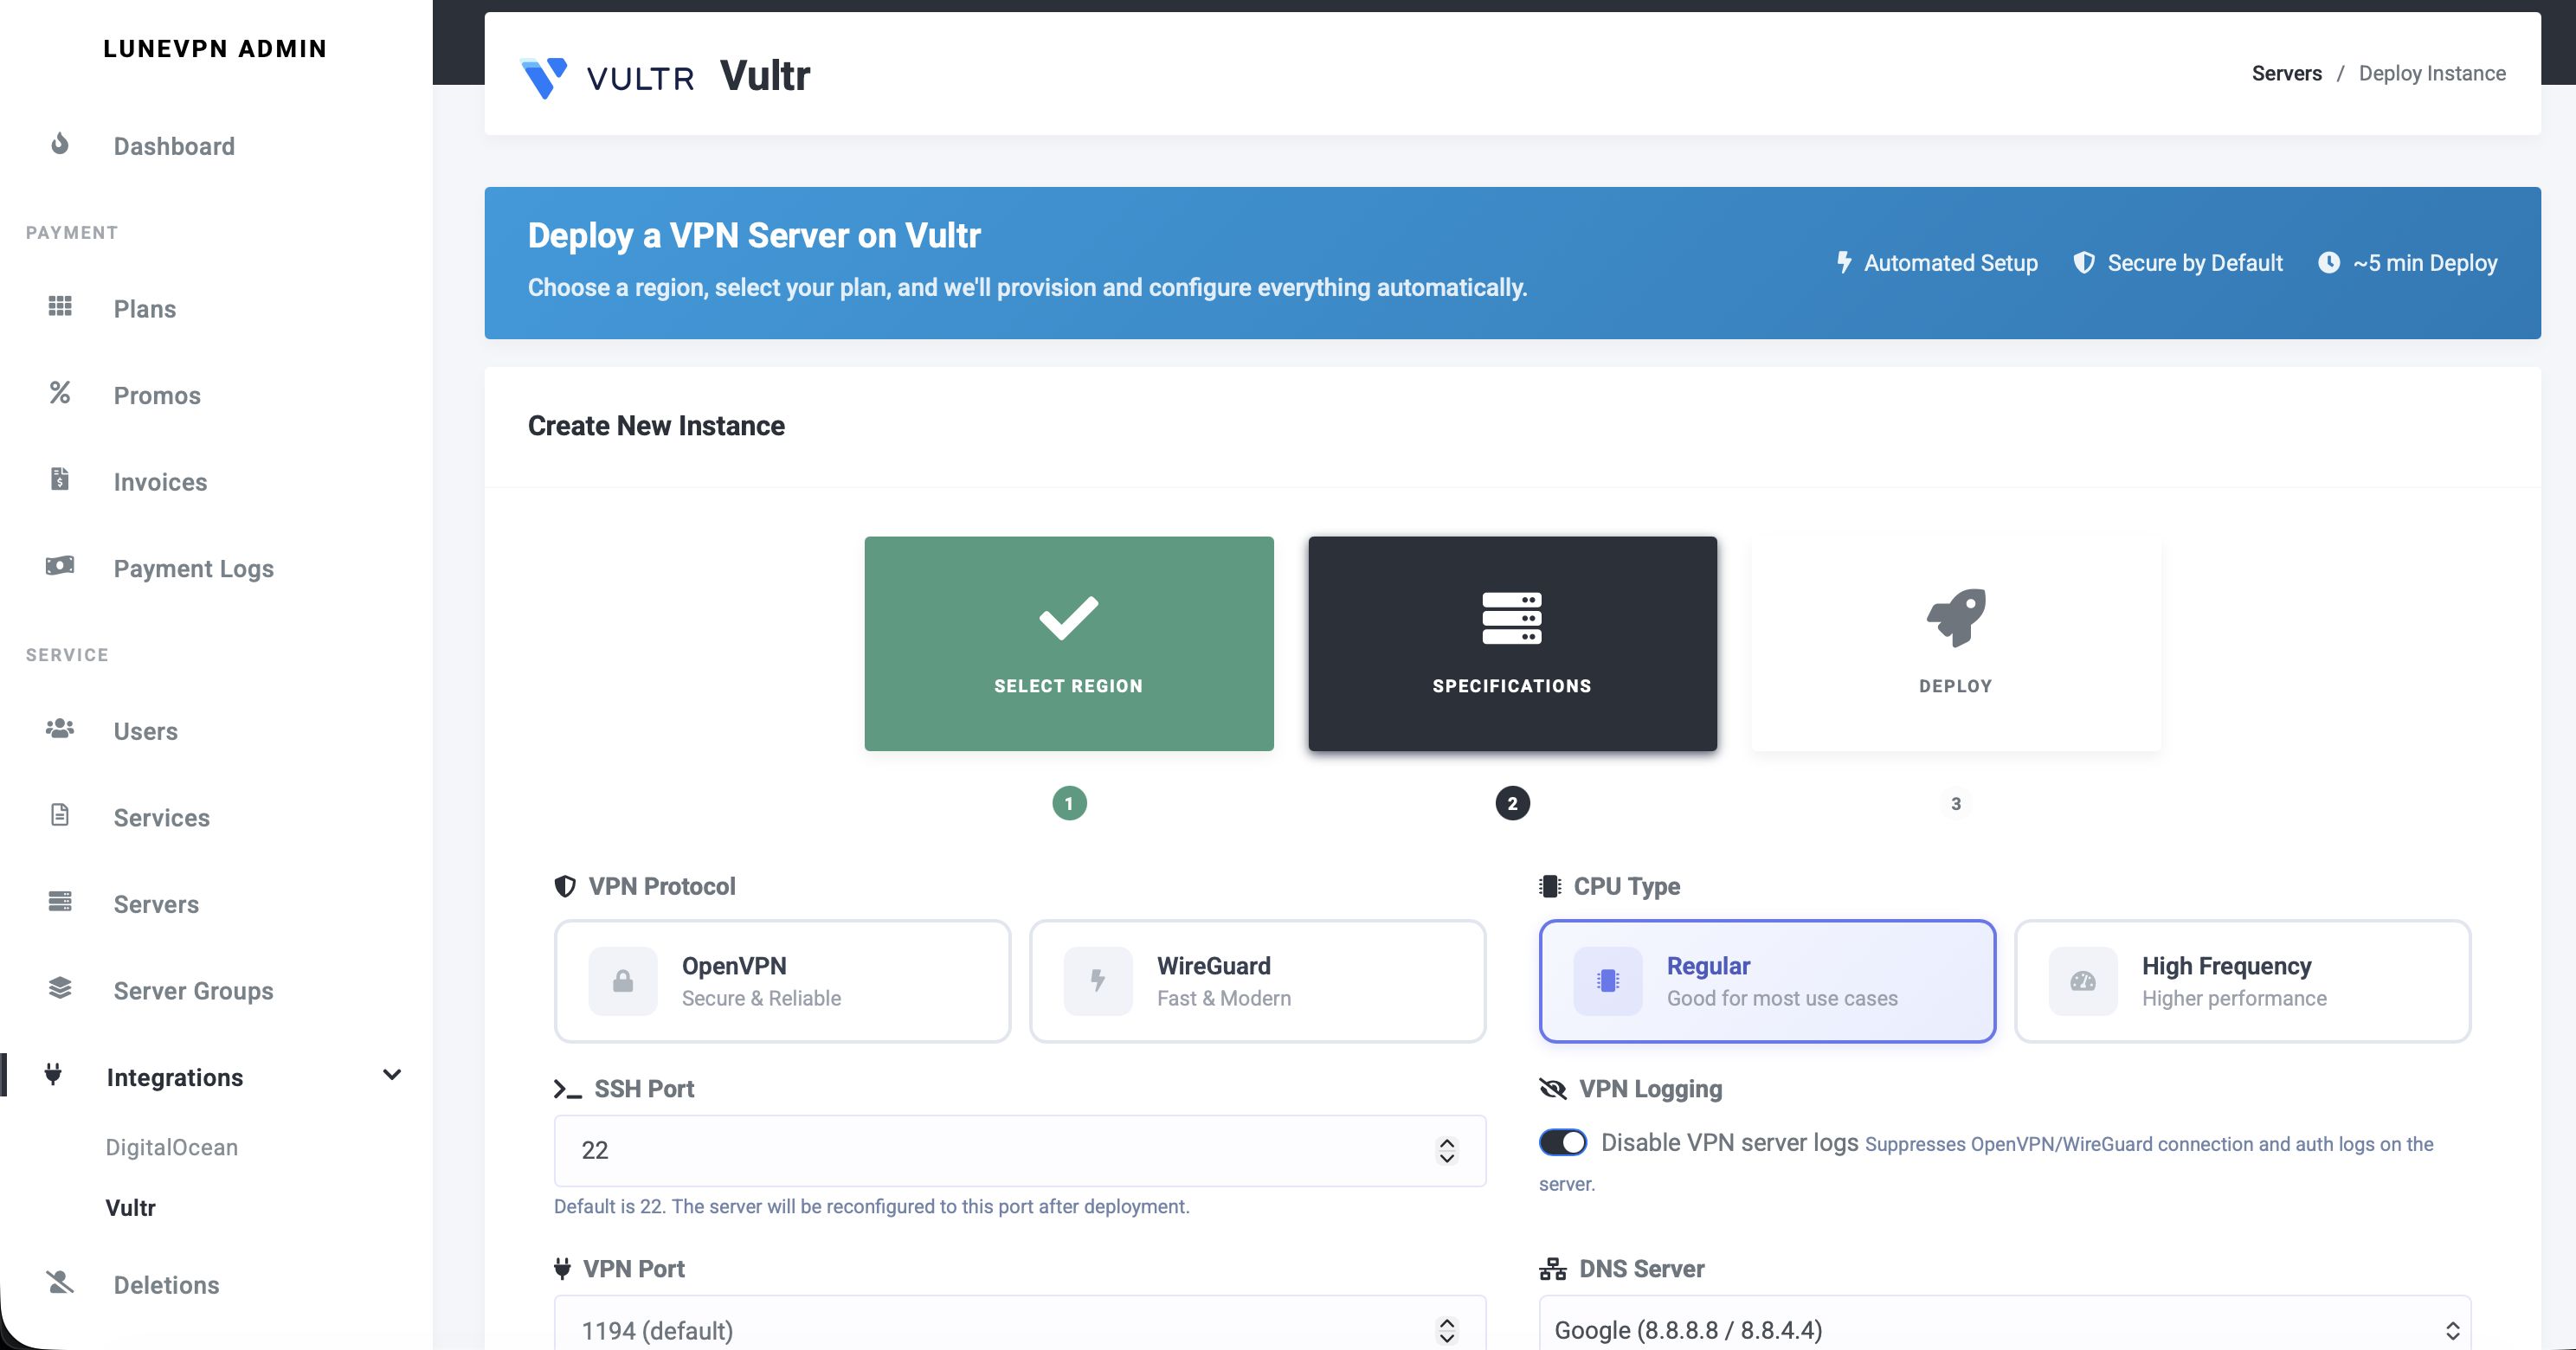The image size is (2576, 1350).
Task: Click the Payment Logs money icon
Action: pos(60,566)
